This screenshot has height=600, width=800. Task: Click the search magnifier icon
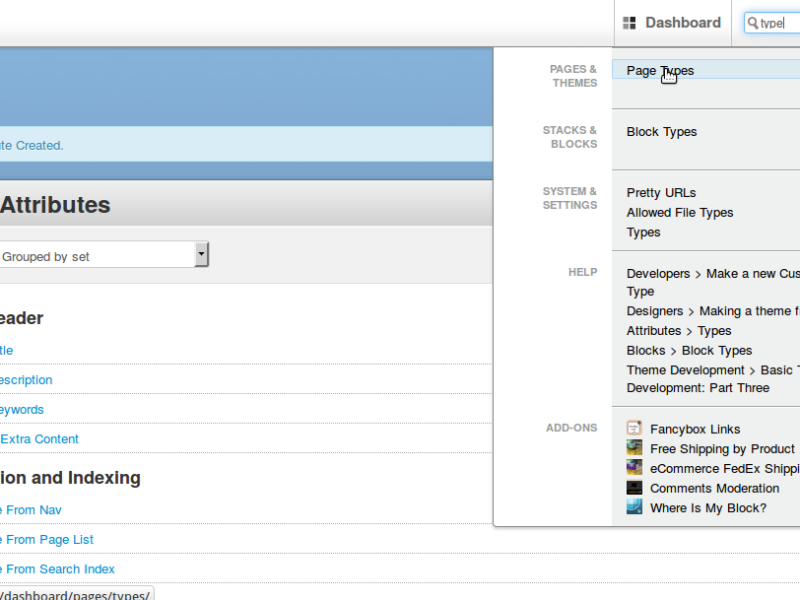pyautogui.click(x=753, y=23)
